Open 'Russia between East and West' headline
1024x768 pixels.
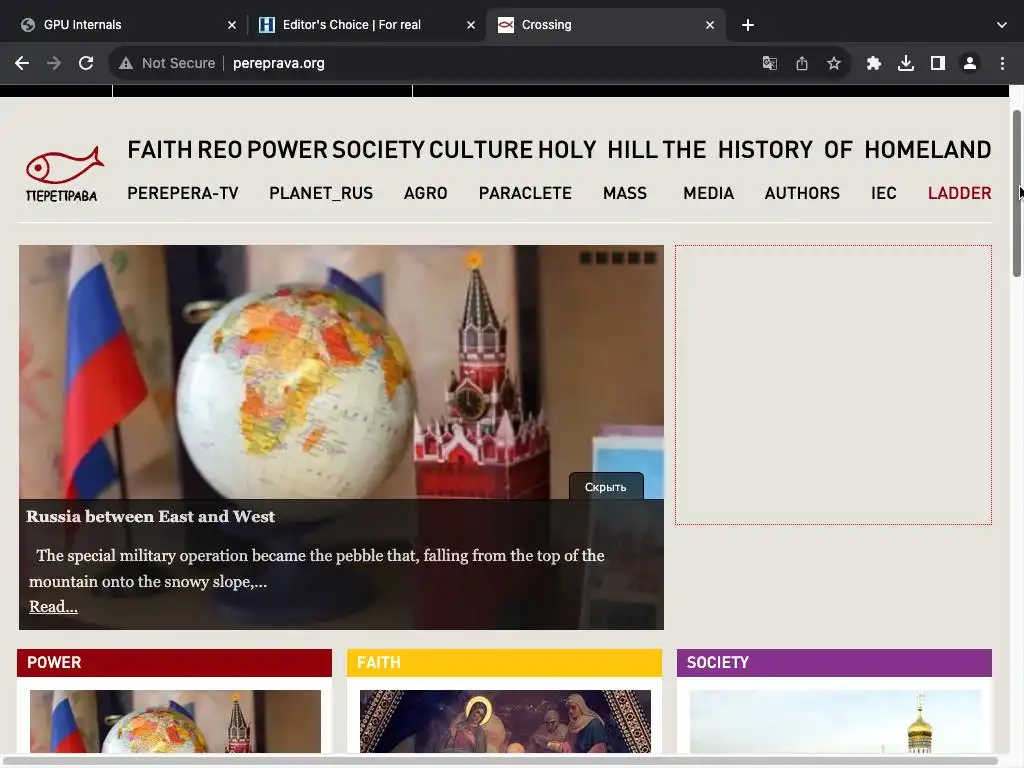(x=150, y=517)
